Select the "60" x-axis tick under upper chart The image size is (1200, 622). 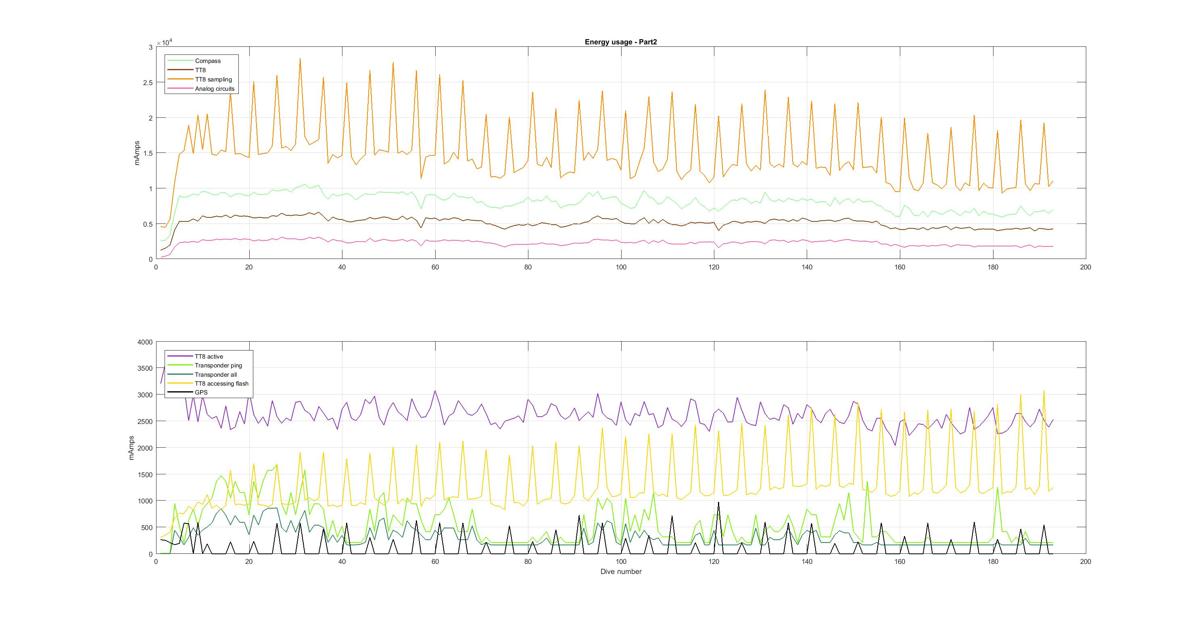coord(435,267)
